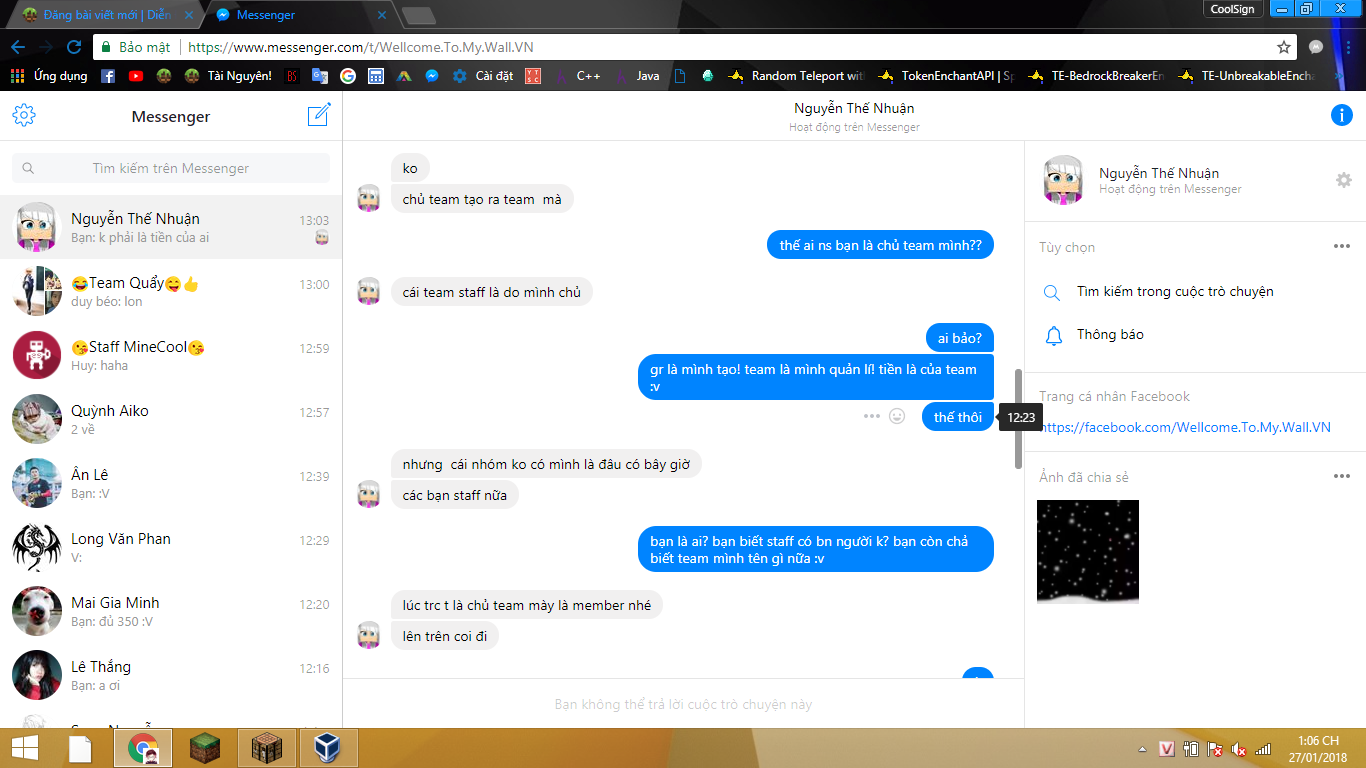Open Chrome from the taskbar
1366x768 pixels.
(x=143, y=748)
